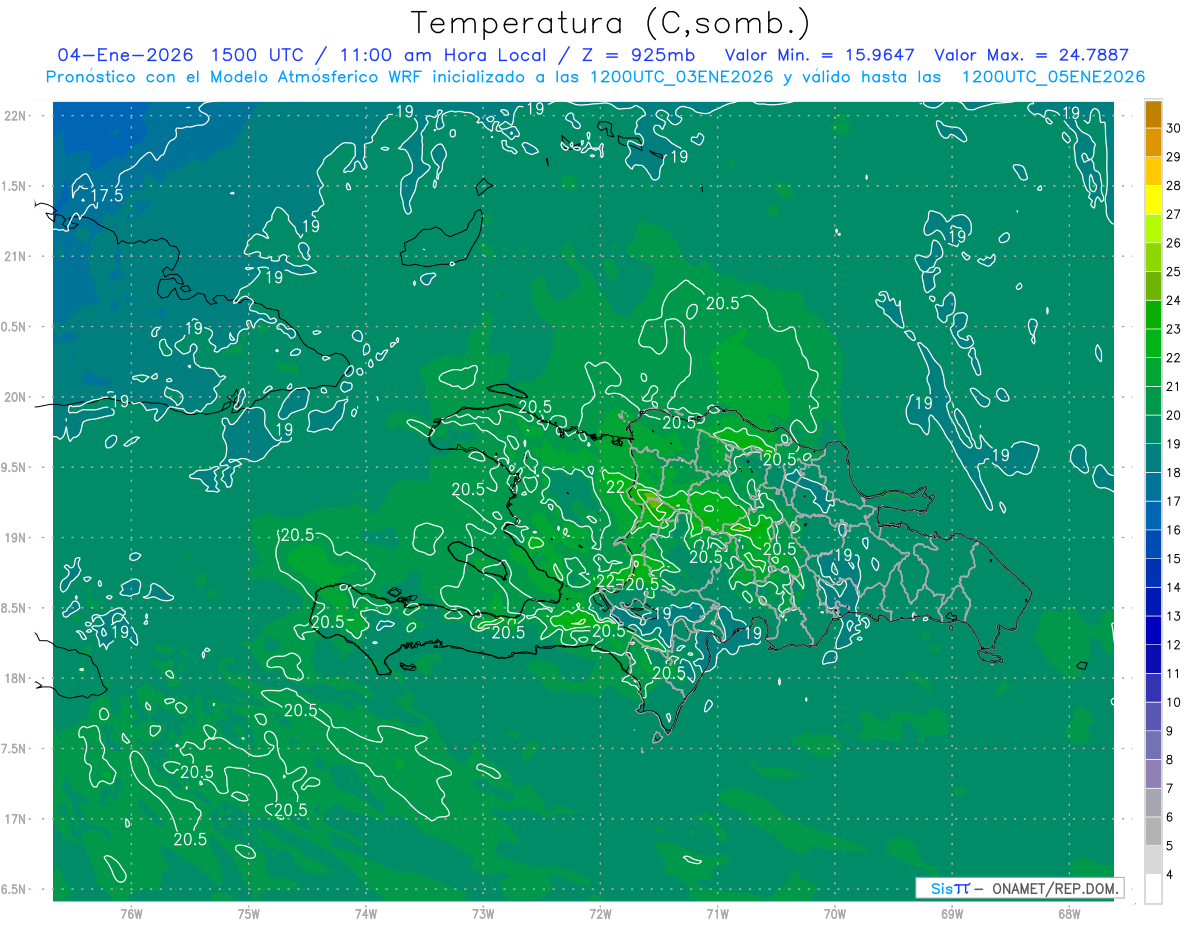1200x927 pixels.
Task: Click the "75W" longitude label
Action: pyautogui.click(x=249, y=914)
